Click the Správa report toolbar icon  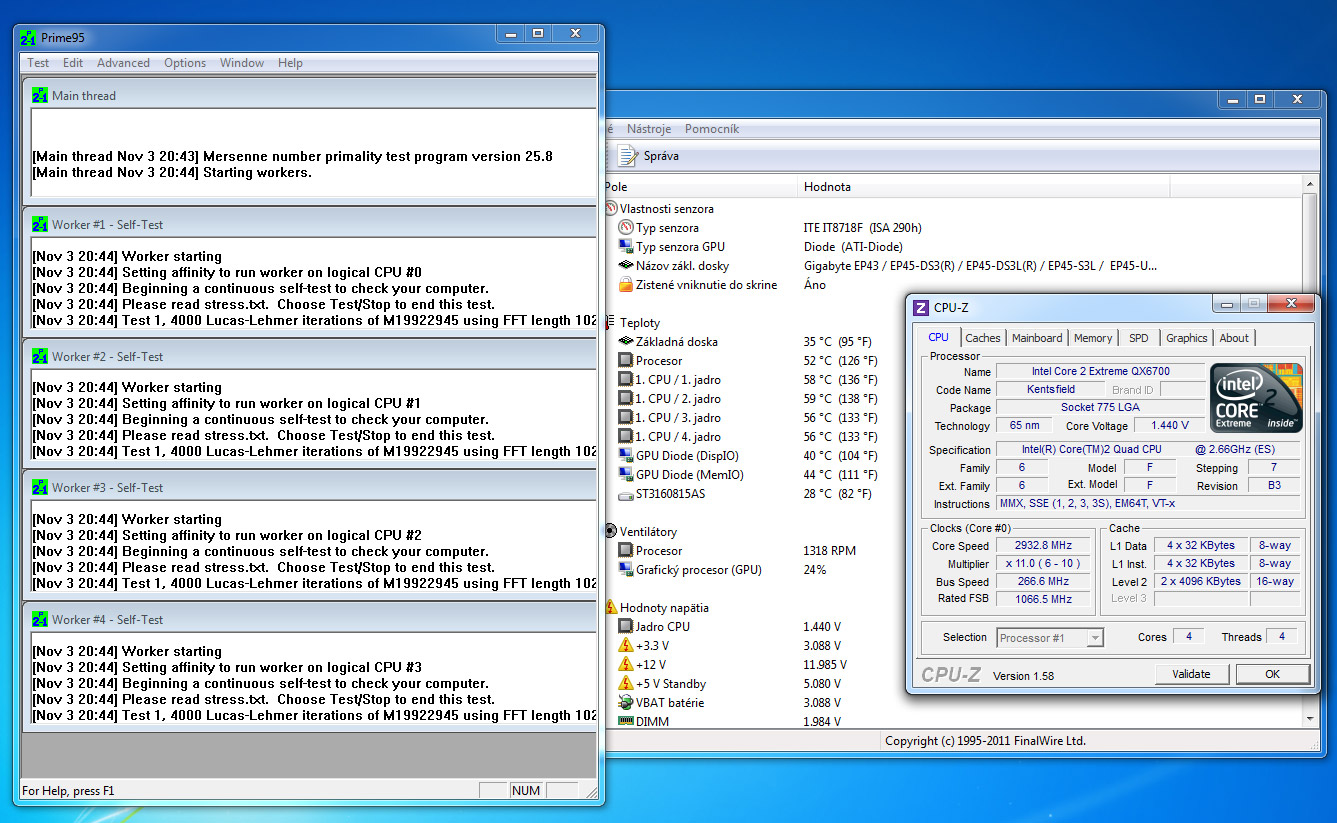627,156
